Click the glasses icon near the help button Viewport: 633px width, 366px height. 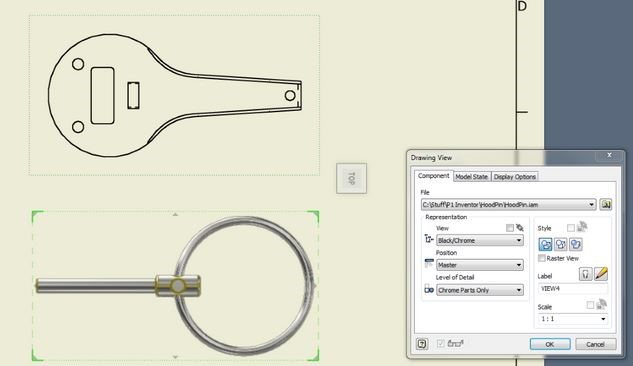tap(455, 343)
